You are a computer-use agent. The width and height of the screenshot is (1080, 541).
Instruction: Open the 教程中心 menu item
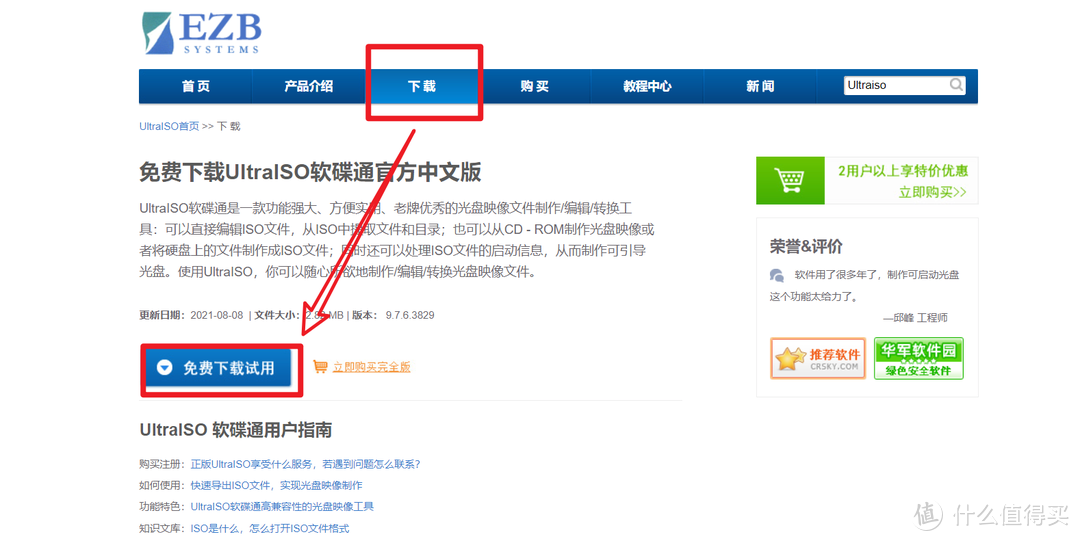point(647,86)
